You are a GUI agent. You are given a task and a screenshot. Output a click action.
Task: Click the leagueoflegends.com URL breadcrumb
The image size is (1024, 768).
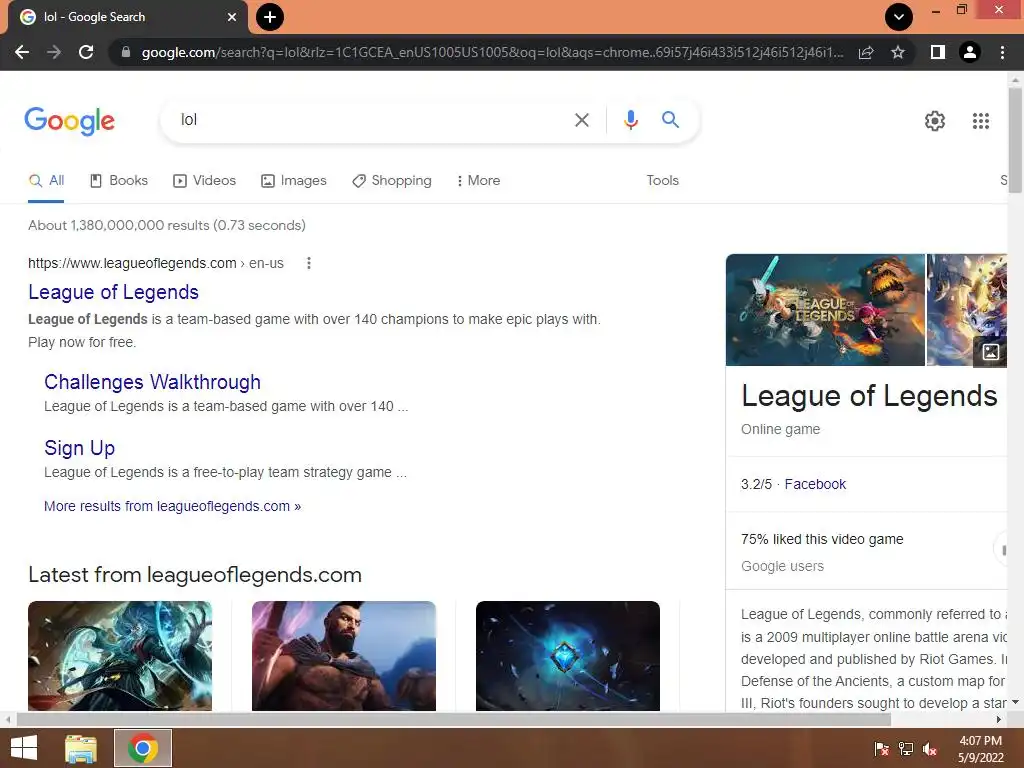point(156,263)
